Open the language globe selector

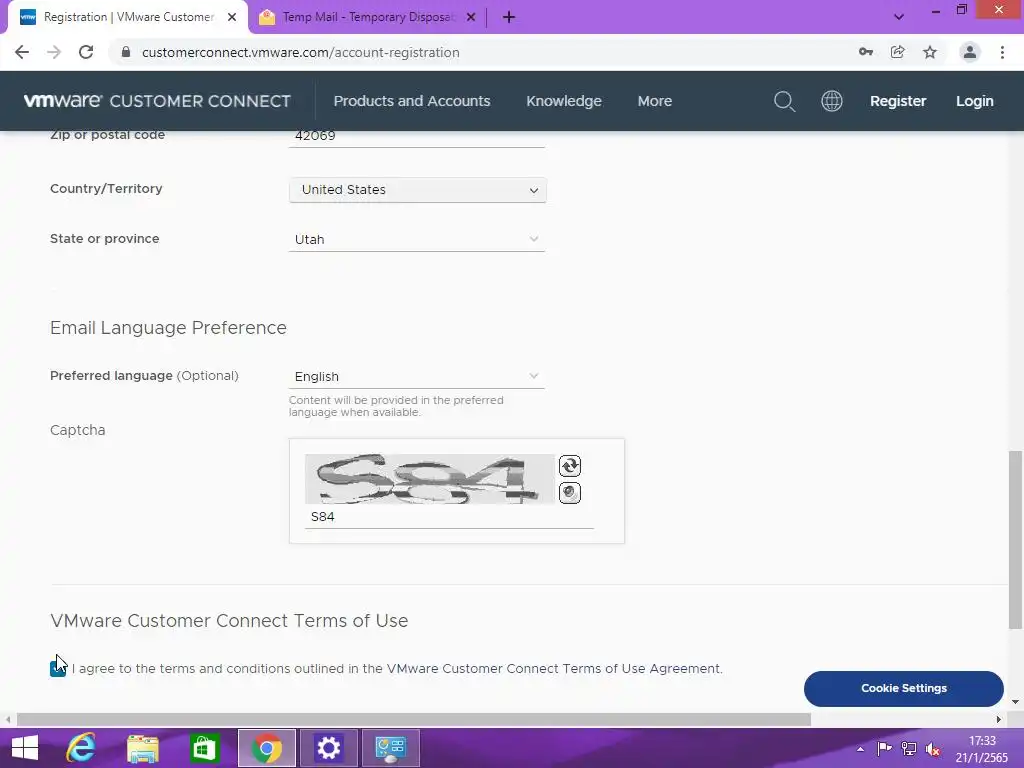[x=831, y=101]
